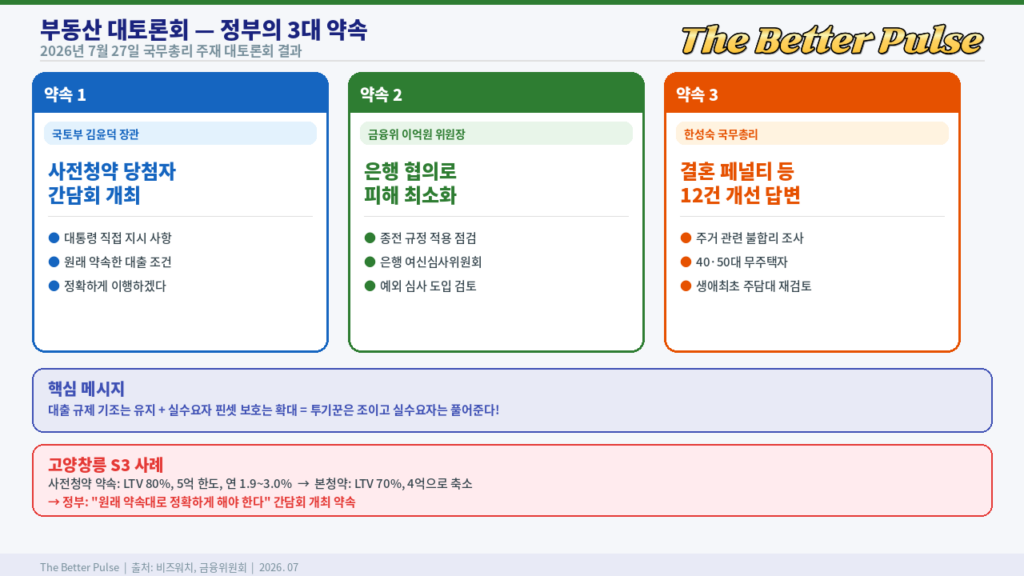Click the title 부동산 대토론회 — 정부의 3대 약속
This screenshot has width=1024, height=576.
203,30
